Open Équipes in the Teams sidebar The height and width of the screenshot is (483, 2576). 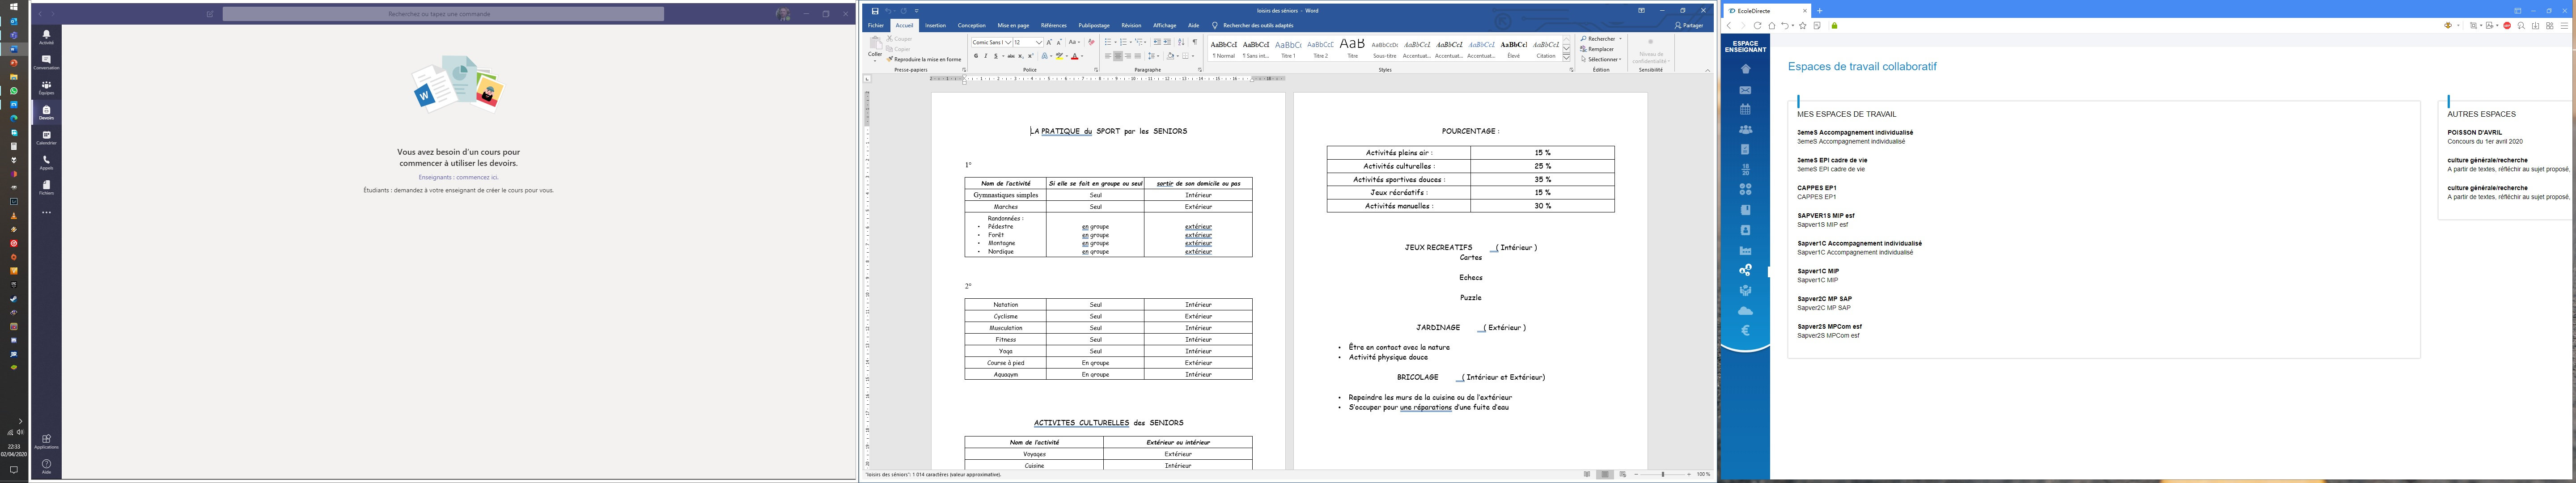click(x=46, y=87)
